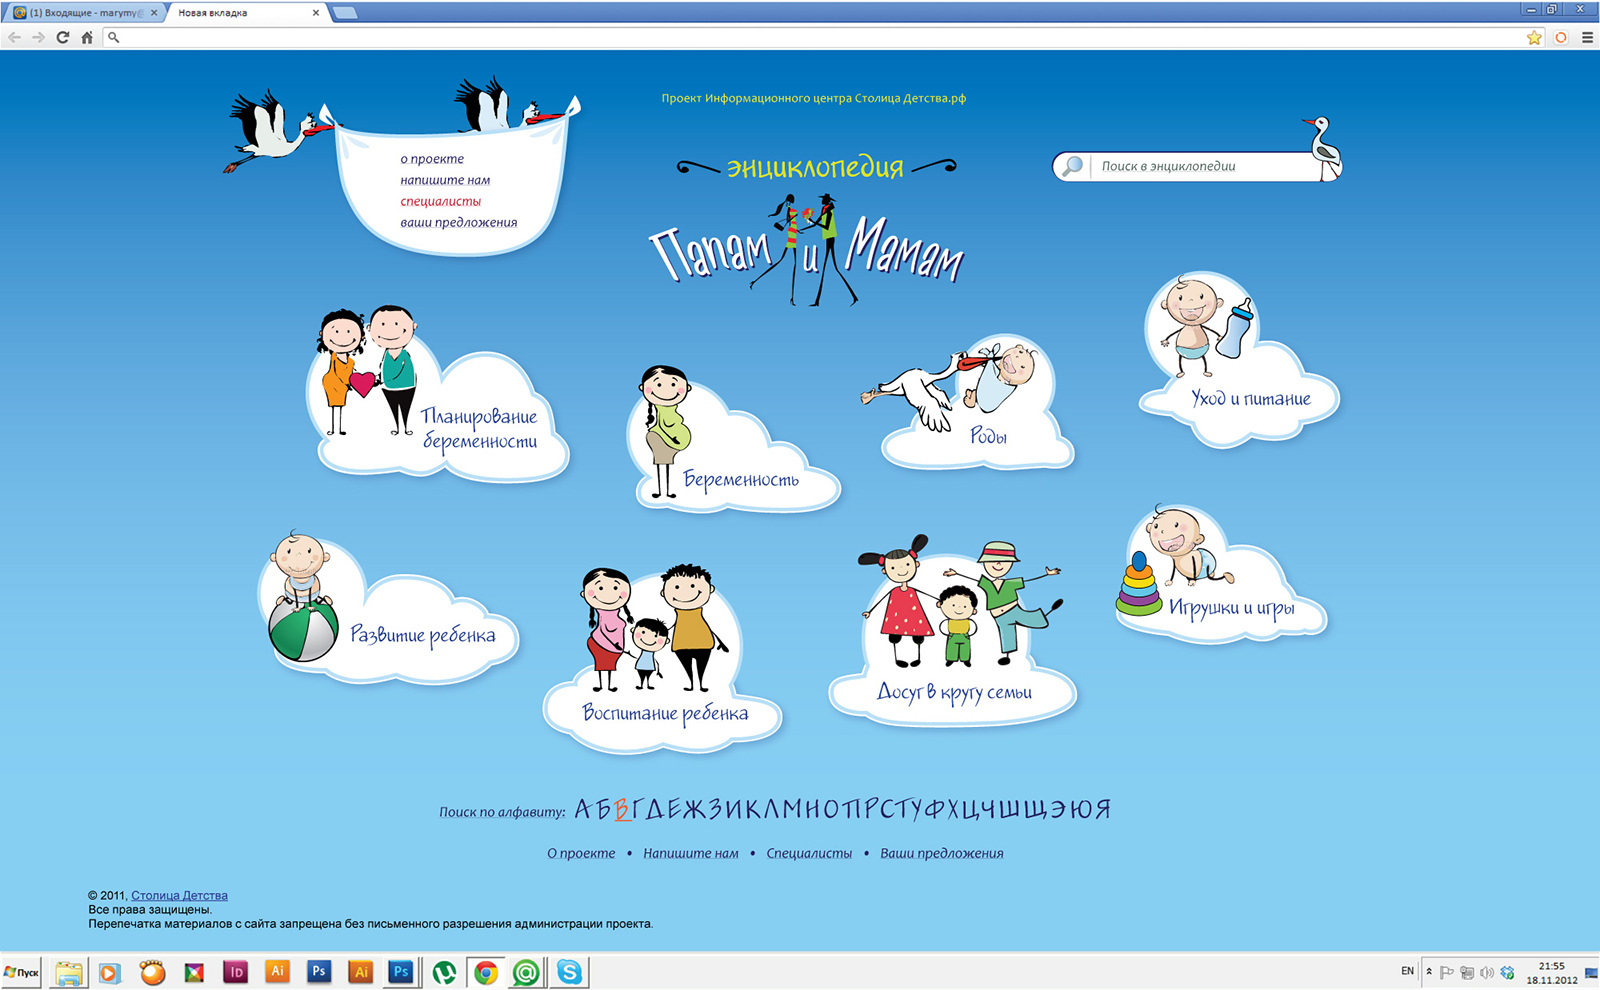
Task: Pick letter М in the alphabet search
Action: [793, 810]
